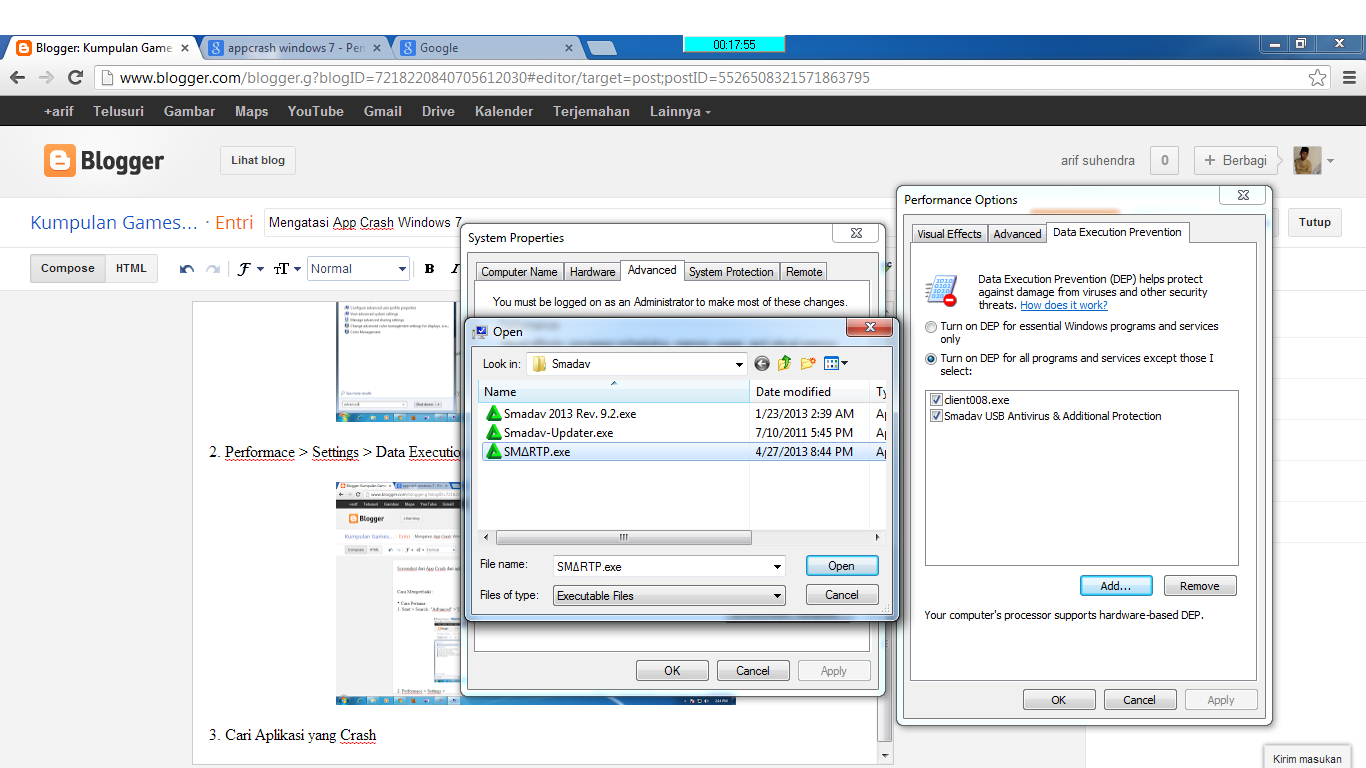
Task: Open the Blogger font family dropdown
Action: pyautogui.click(x=251, y=269)
